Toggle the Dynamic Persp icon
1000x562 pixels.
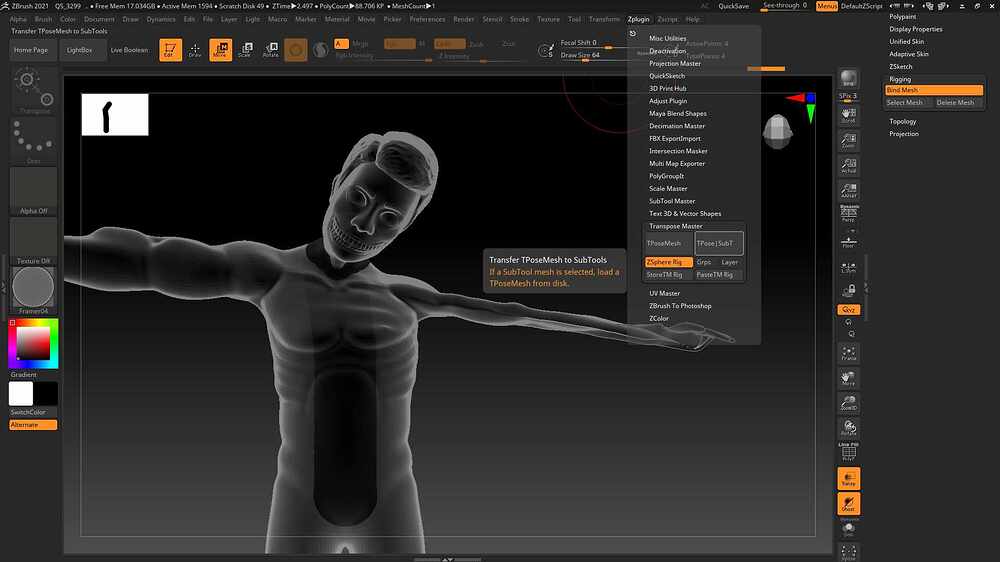849,214
